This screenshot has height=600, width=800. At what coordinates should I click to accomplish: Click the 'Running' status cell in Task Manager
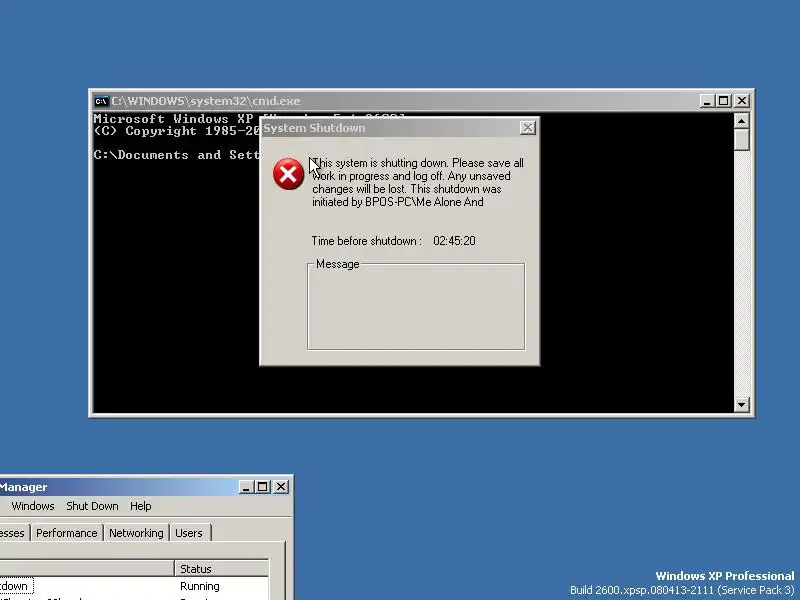point(199,586)
